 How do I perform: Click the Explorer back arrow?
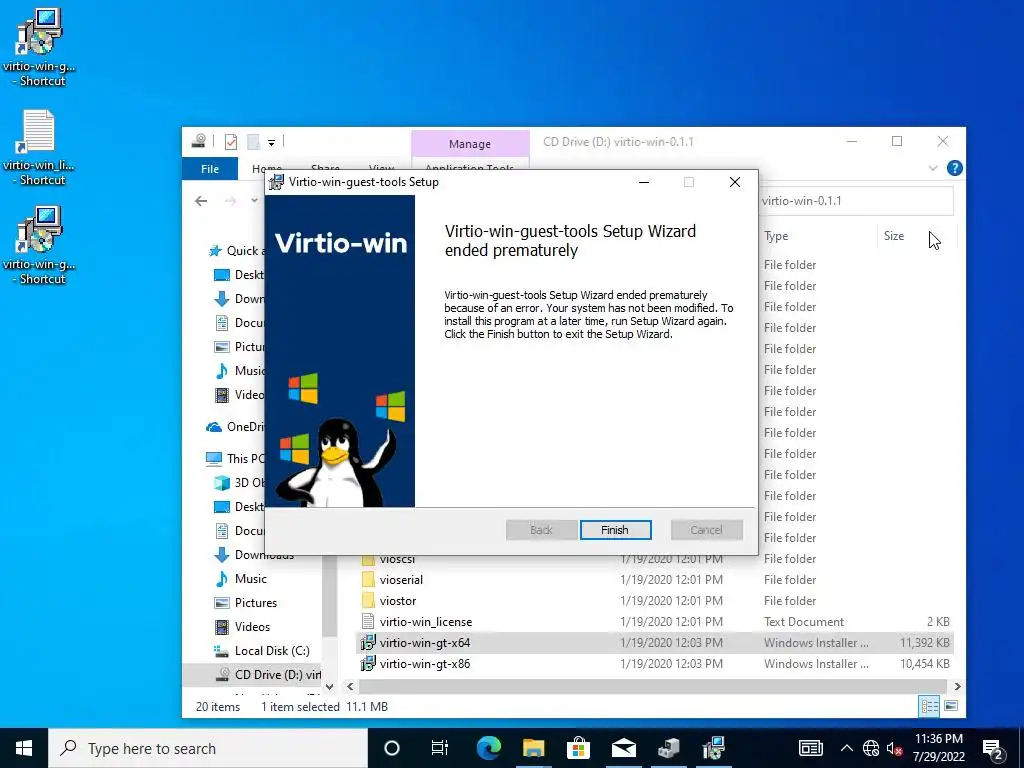(201, 201)
